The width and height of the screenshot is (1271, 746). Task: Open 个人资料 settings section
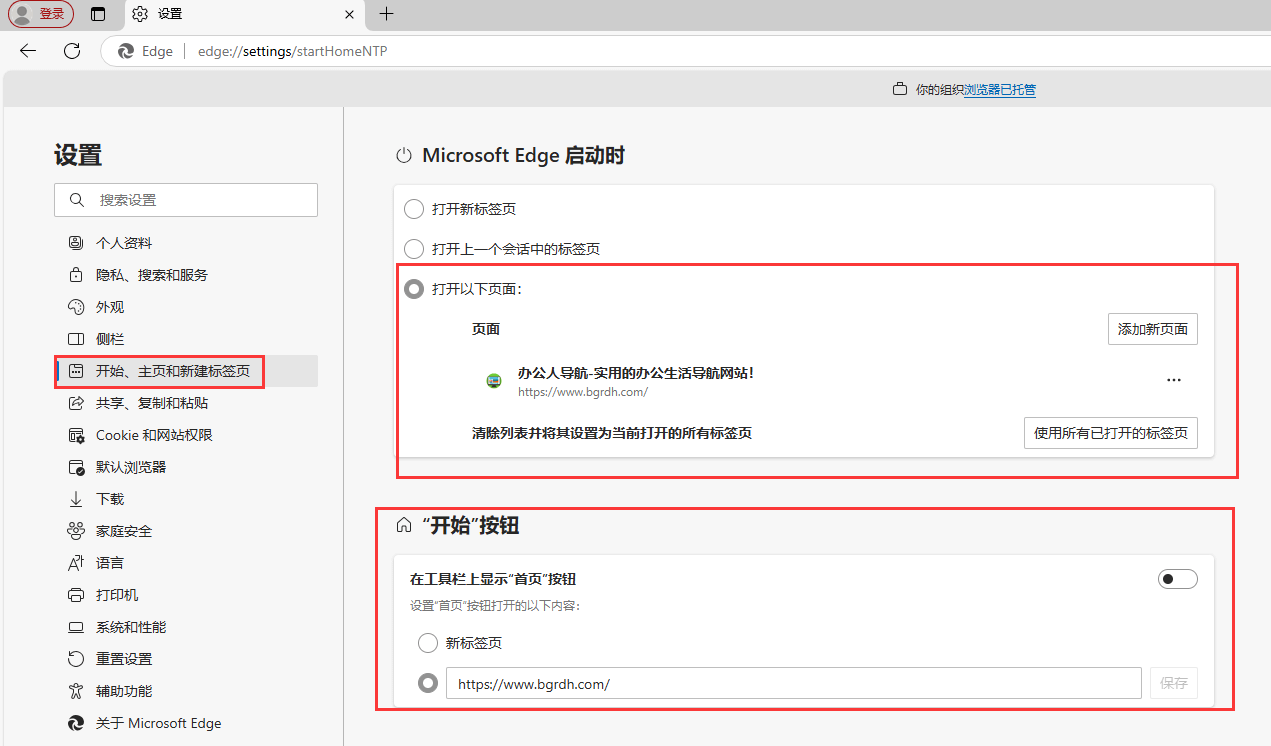coord(186,243)
